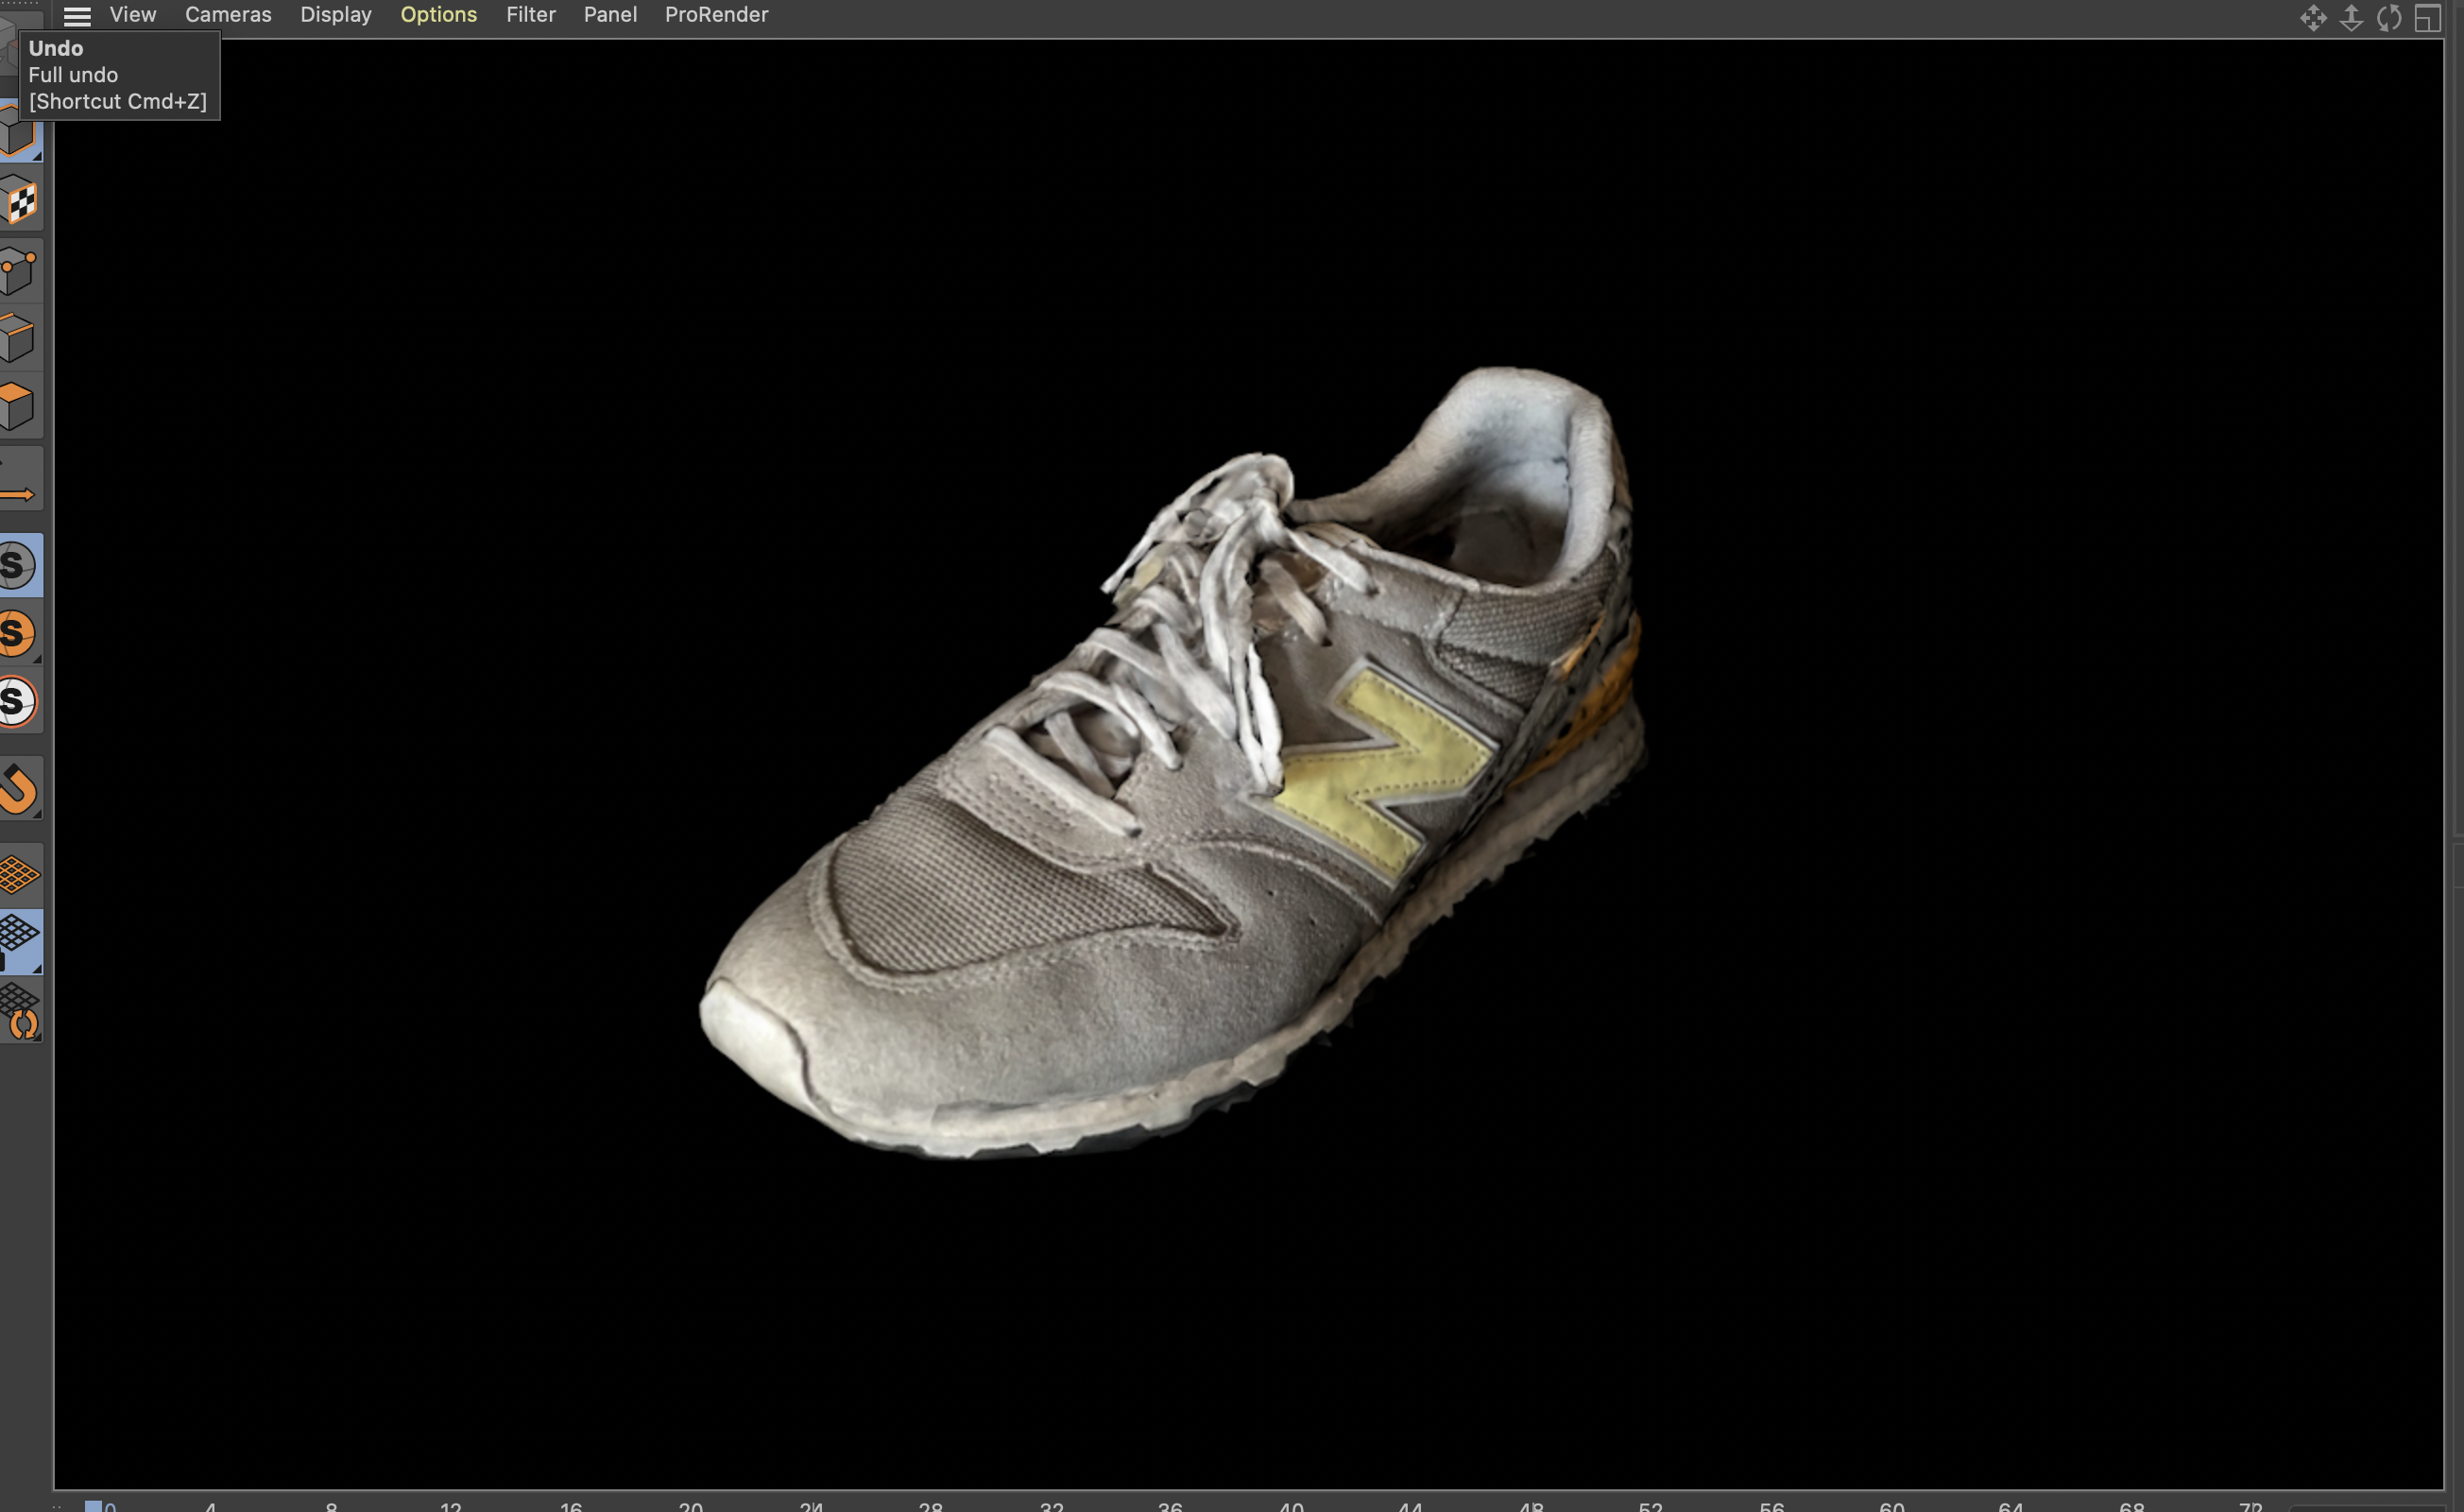This screenshot has width=2464, height=1512.
Task: Expand the Locked Workplane options flyout
Action: click(37, 968)
